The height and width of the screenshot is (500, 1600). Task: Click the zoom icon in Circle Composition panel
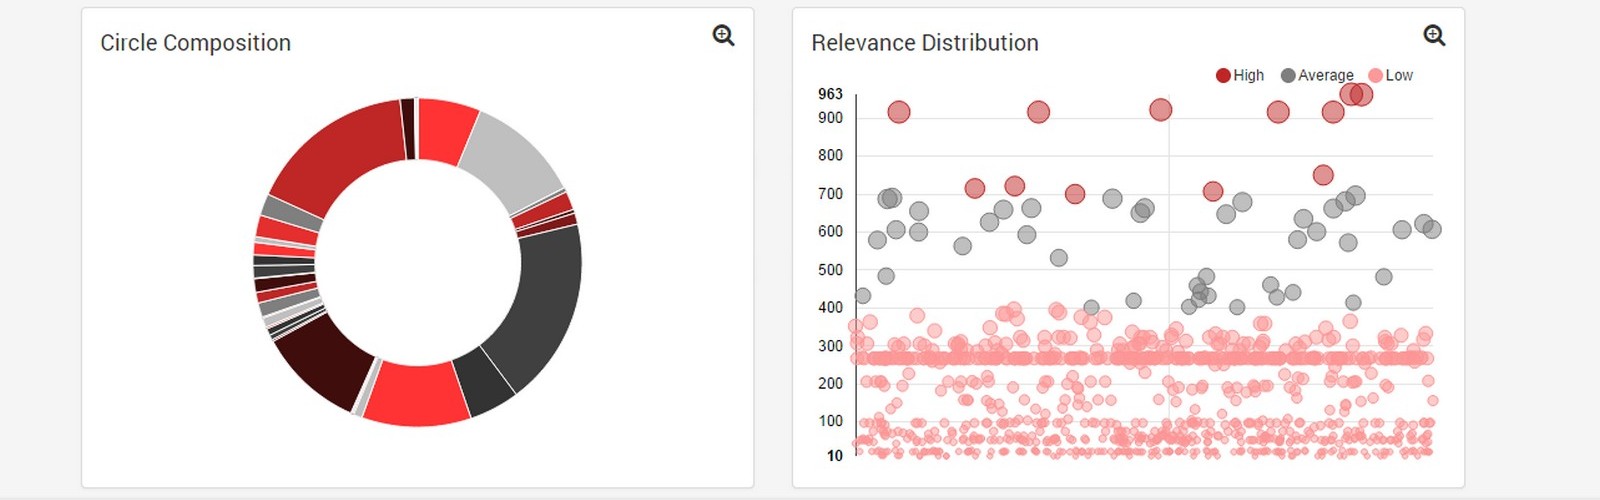(723, 36)
